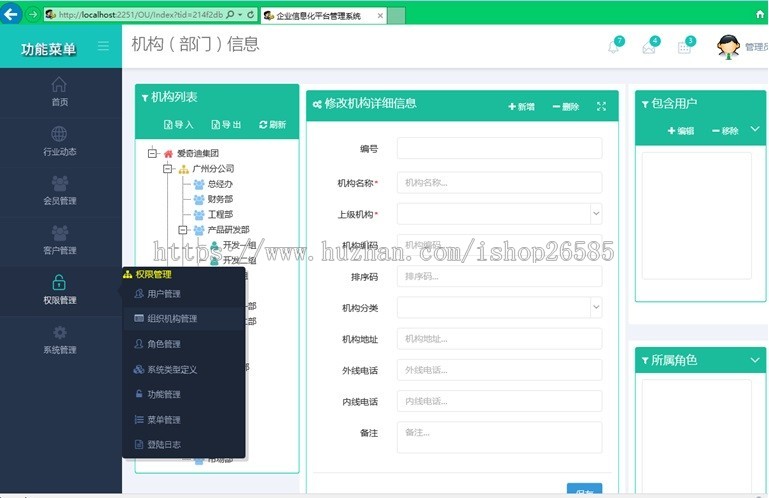
Task: Select 功能管理 in submenu
Action: tap(164, 394)
